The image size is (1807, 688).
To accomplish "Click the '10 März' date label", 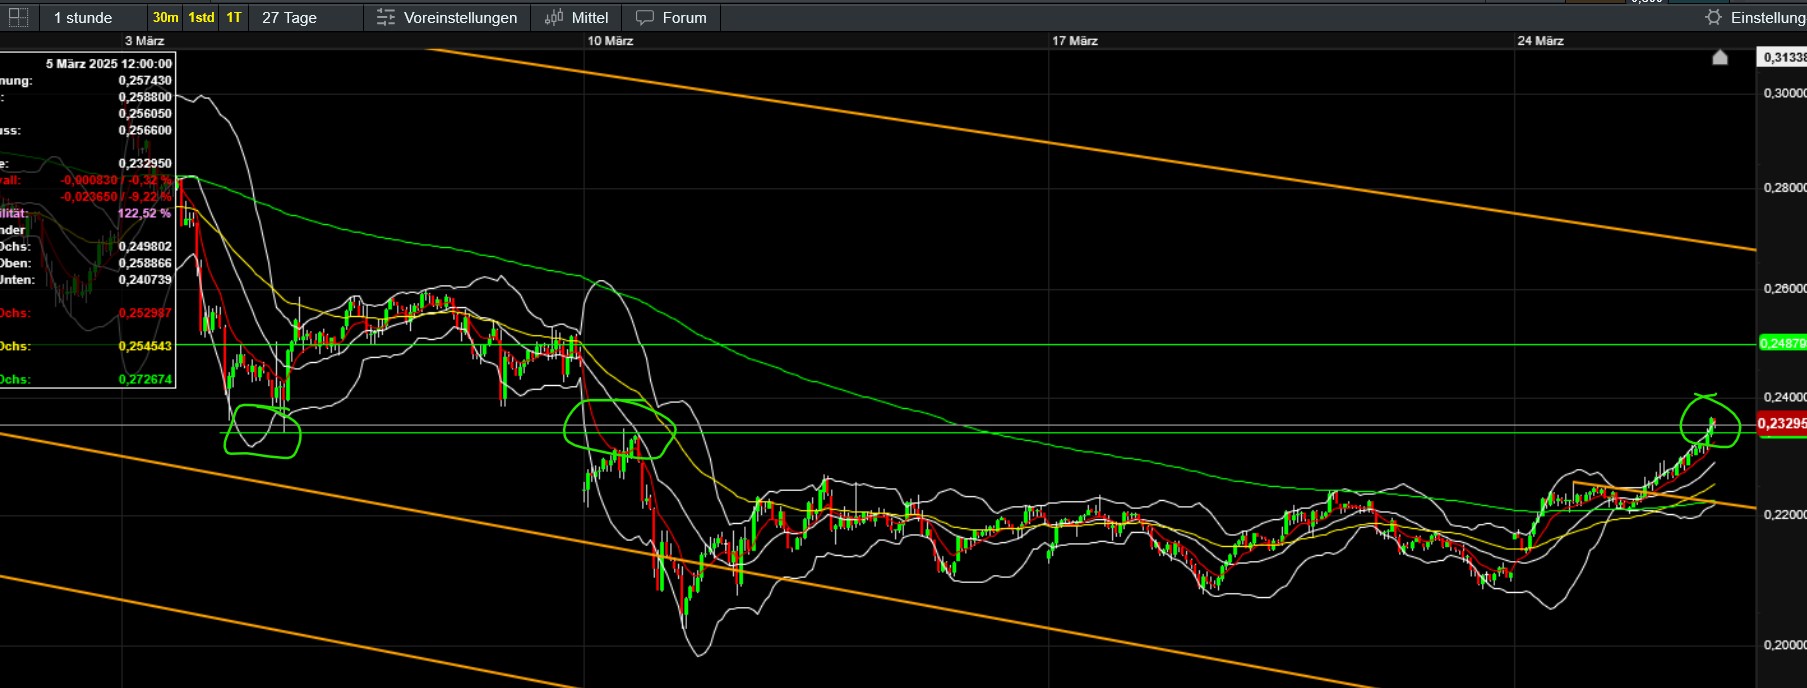I will click(x=610, y=41).
